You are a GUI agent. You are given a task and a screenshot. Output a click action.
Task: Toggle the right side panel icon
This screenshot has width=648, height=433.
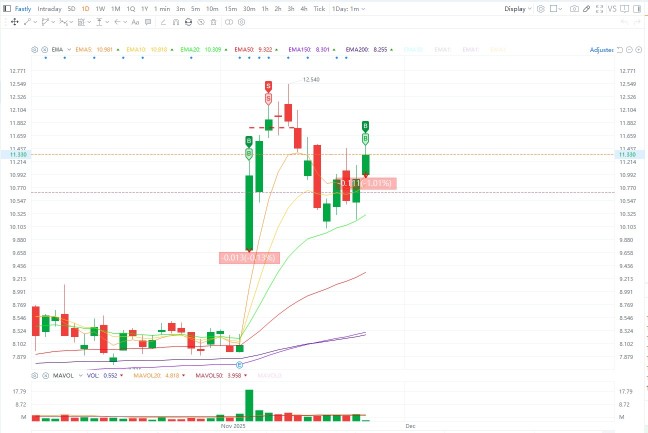(637, 9)
